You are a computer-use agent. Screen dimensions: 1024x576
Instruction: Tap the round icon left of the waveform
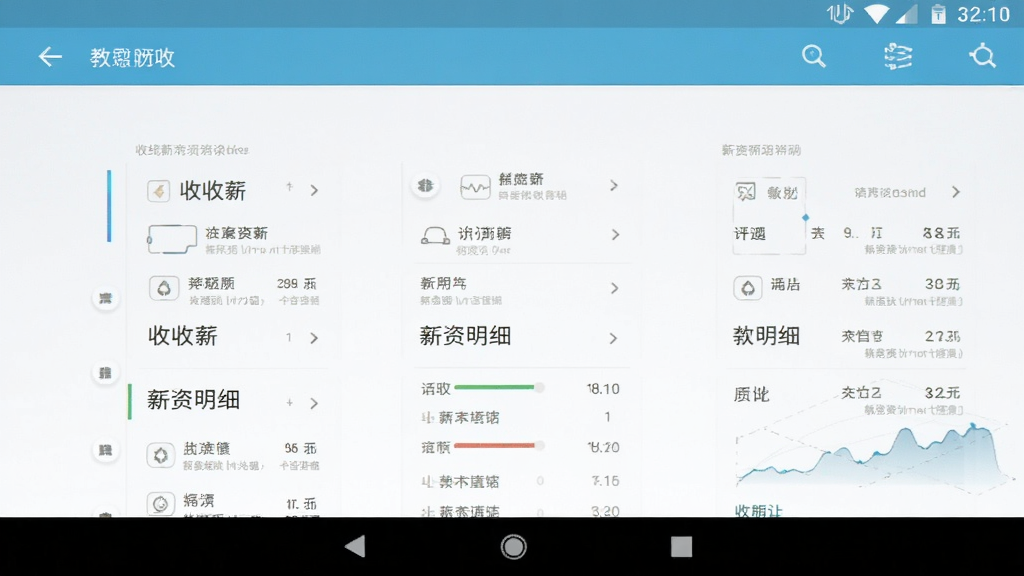(425, 186)
